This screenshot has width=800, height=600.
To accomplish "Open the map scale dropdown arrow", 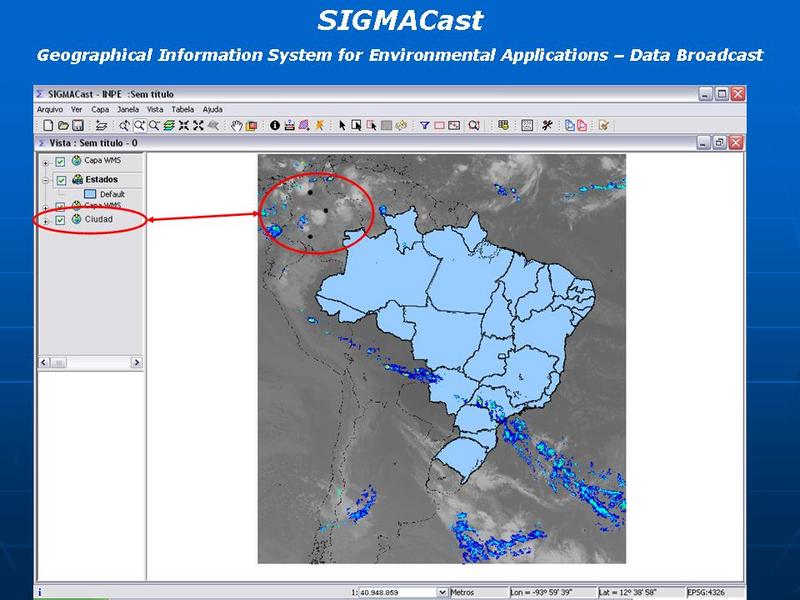I will coord(442,592).
